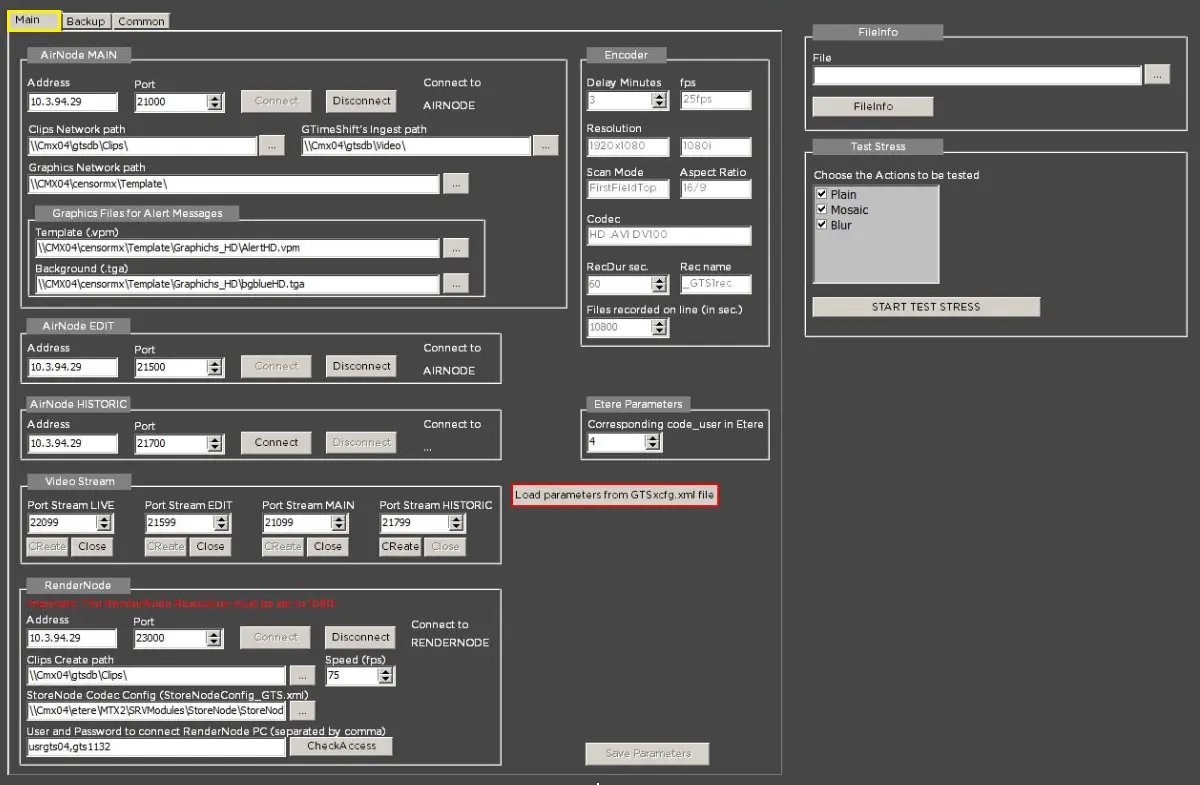The width and height of the screenshot is (1200, 785).
Task: Open the Common tab
Action: point(140,21)
